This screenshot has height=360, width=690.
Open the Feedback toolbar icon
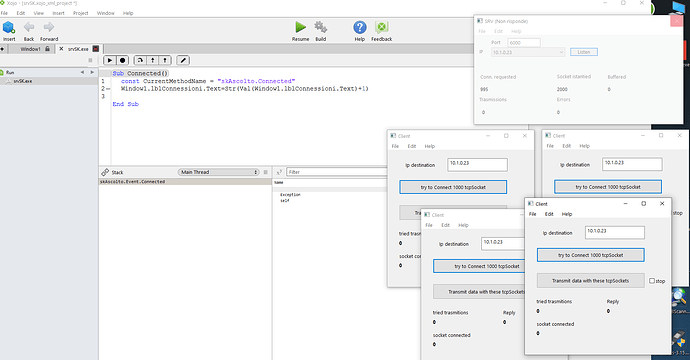tap(382, 27)
